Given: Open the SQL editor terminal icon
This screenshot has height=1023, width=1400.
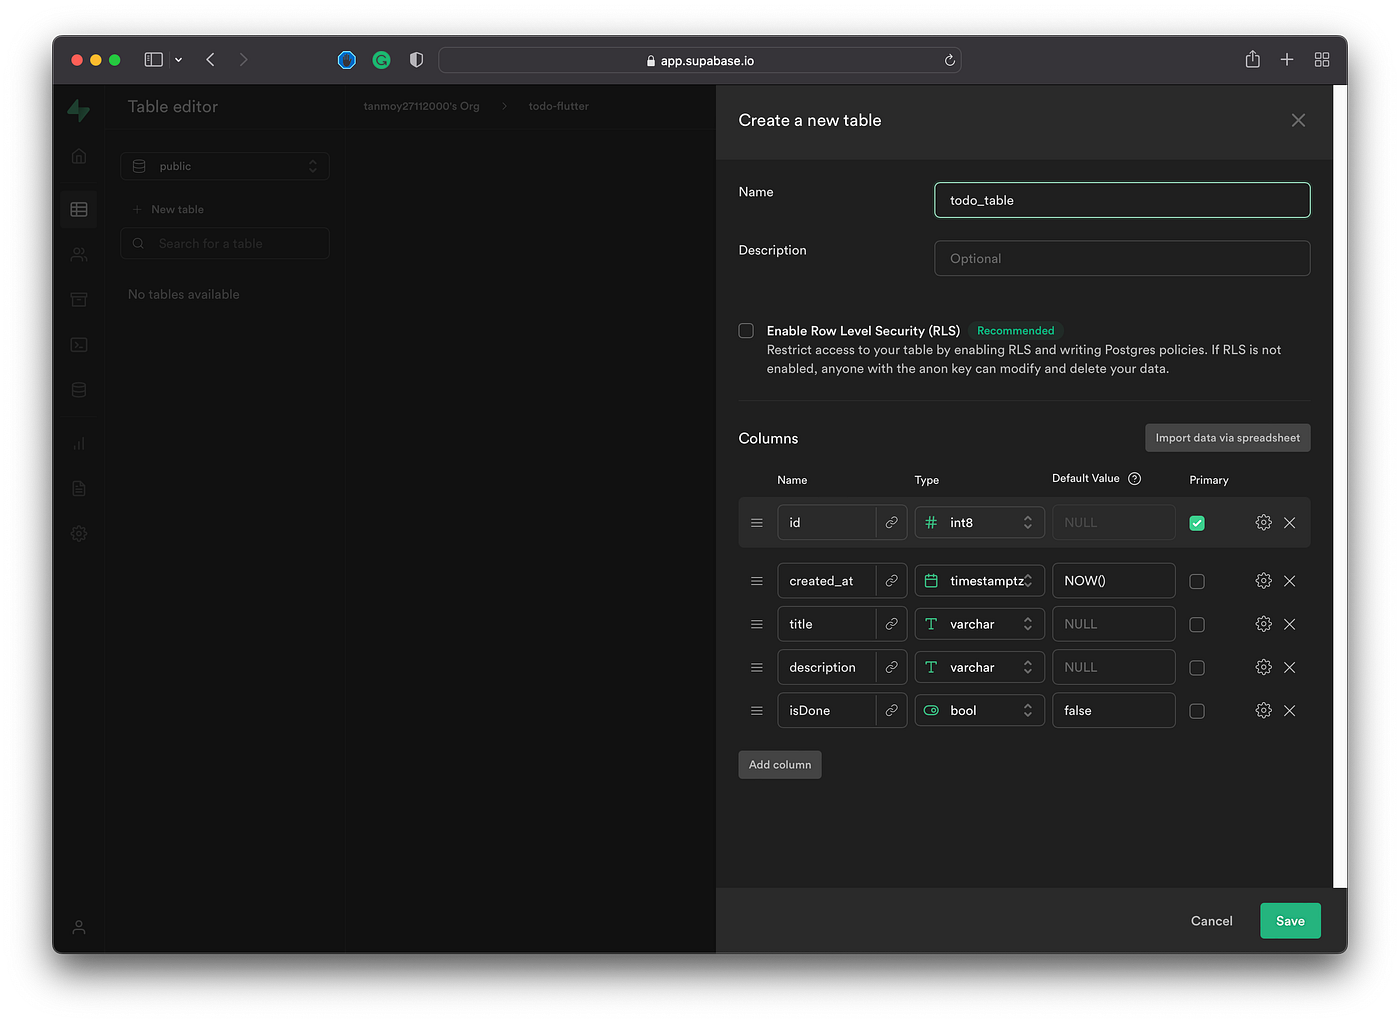Looking at the screenshot, I should point(79,344).
